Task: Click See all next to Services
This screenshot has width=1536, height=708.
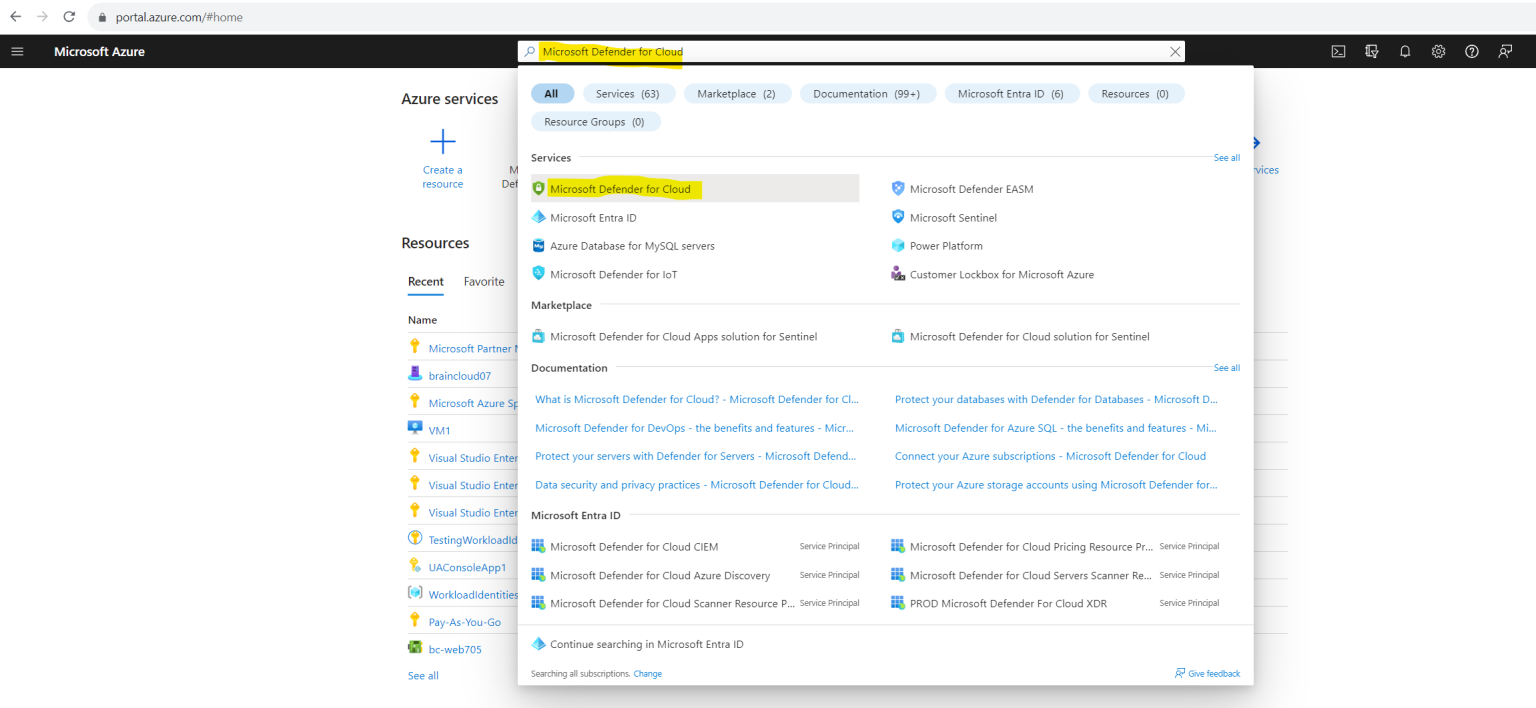Action: [x=1226, y=158]
